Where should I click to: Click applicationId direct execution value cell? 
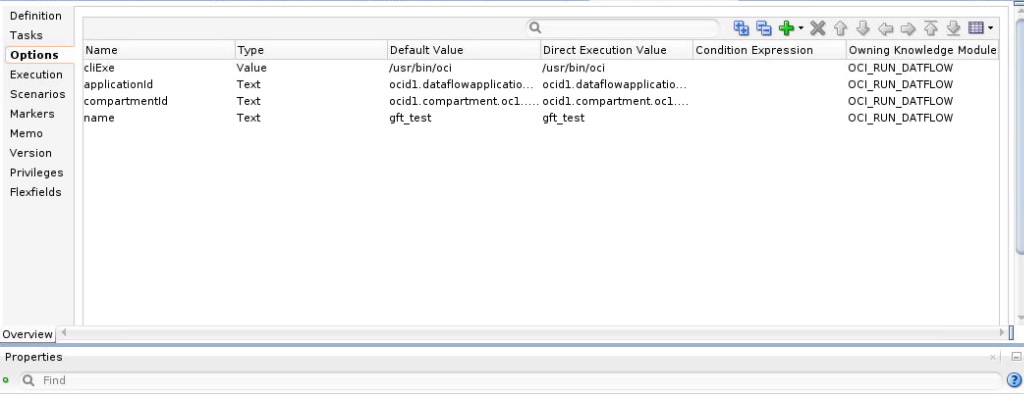[x=615, y=84]
